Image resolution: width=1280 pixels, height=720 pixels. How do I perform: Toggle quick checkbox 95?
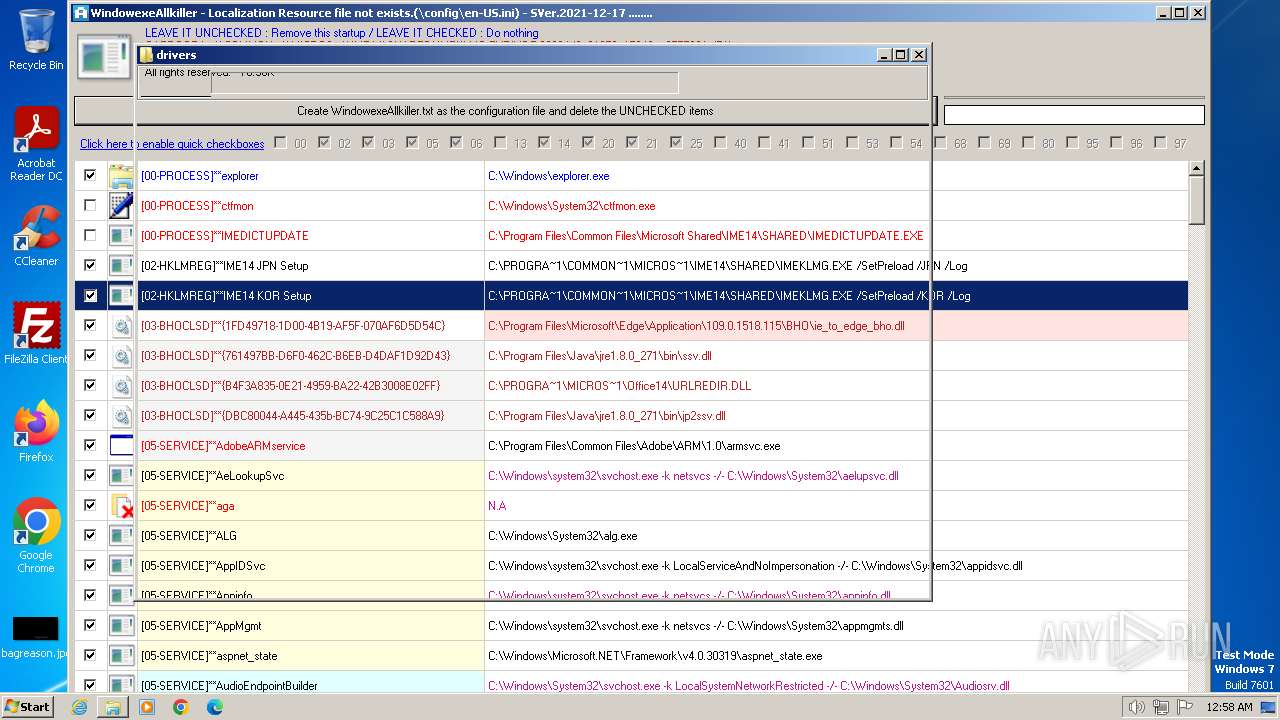pyautogui.click(x=1072, y=143)
